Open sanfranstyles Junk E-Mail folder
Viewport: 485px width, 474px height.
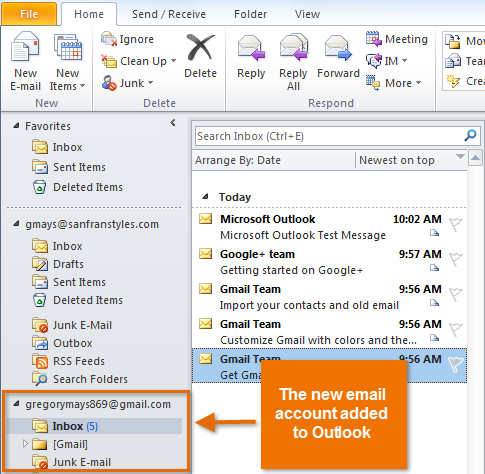point(72,325)
